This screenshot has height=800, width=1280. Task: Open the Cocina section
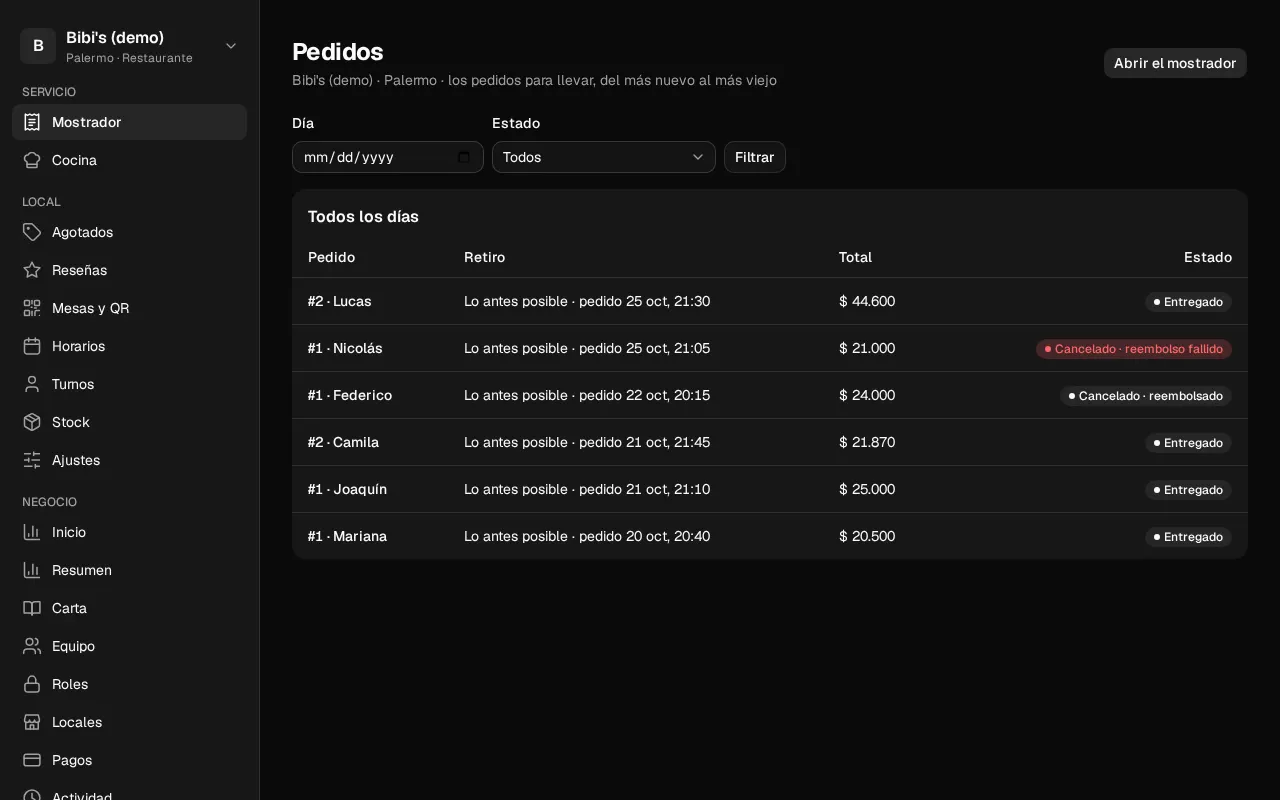point(129,160)
